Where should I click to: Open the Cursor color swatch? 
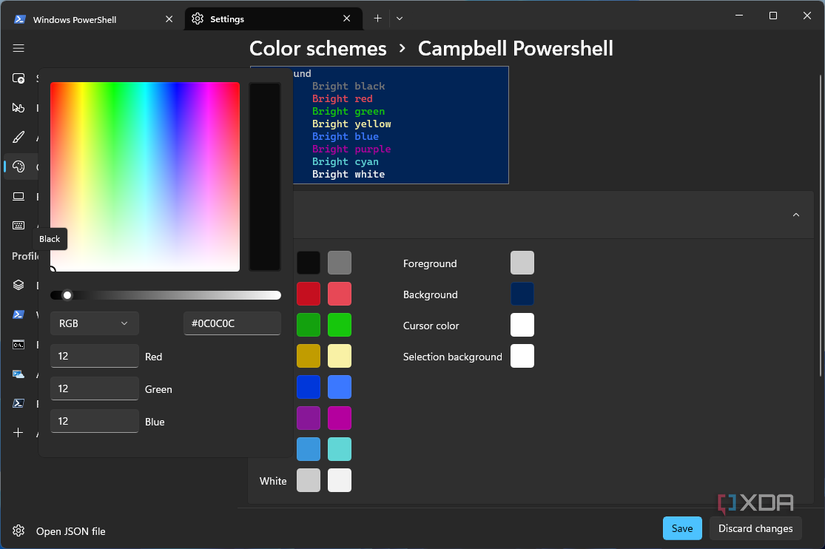coord(522,325)
